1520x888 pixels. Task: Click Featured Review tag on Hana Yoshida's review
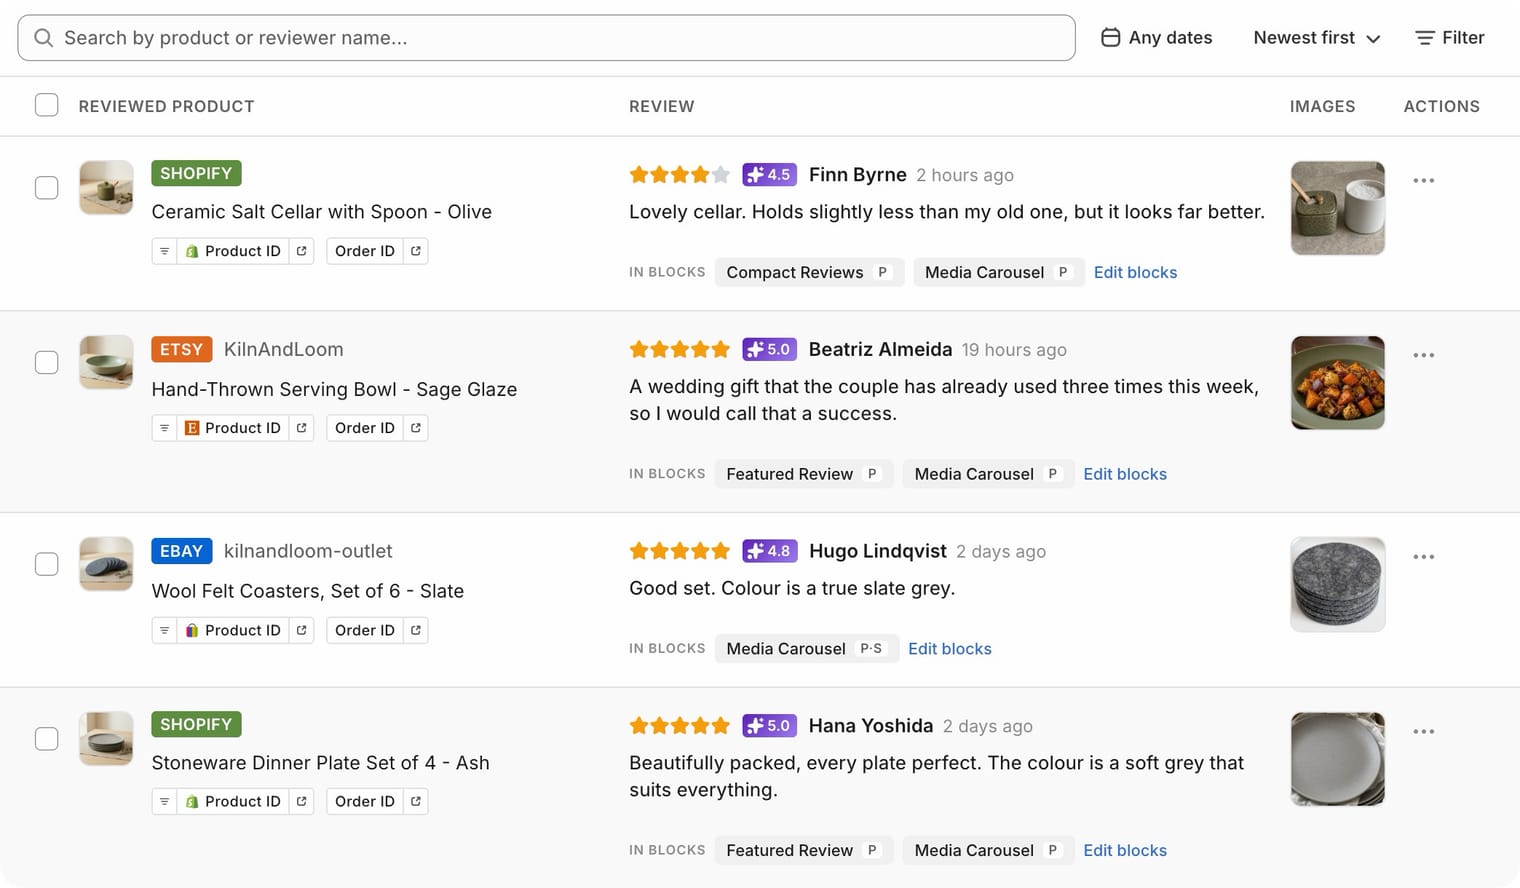[x=804, y=851]
